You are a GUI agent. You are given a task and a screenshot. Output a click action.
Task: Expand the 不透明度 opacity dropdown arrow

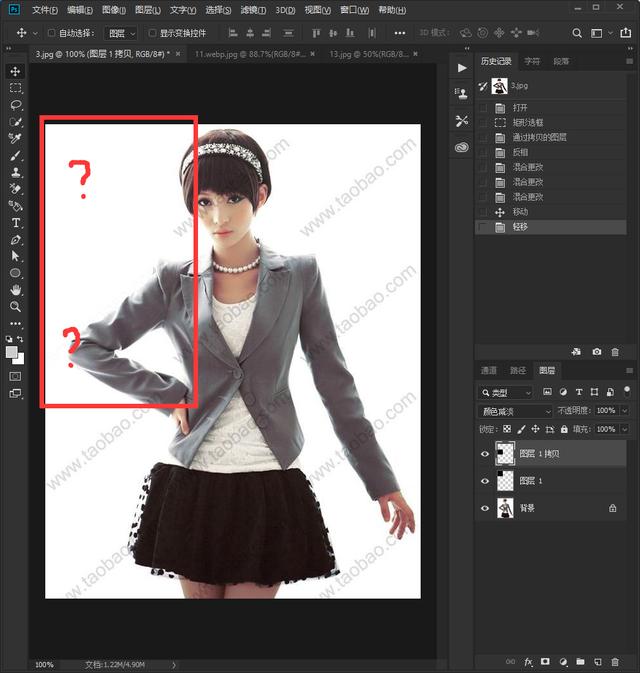tap(625, 411)
